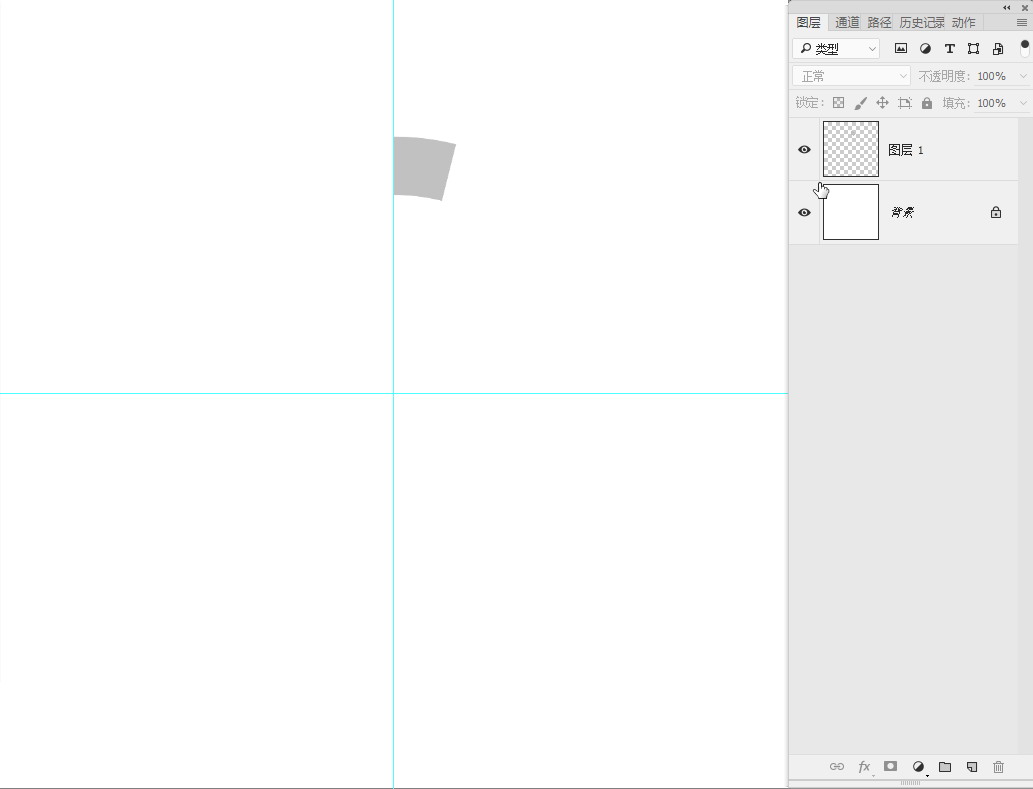Viewport: 1033px width, 789px height.
Task: Toggle the layer filtering on/off switch
Action: click(x=1024, y=48)
